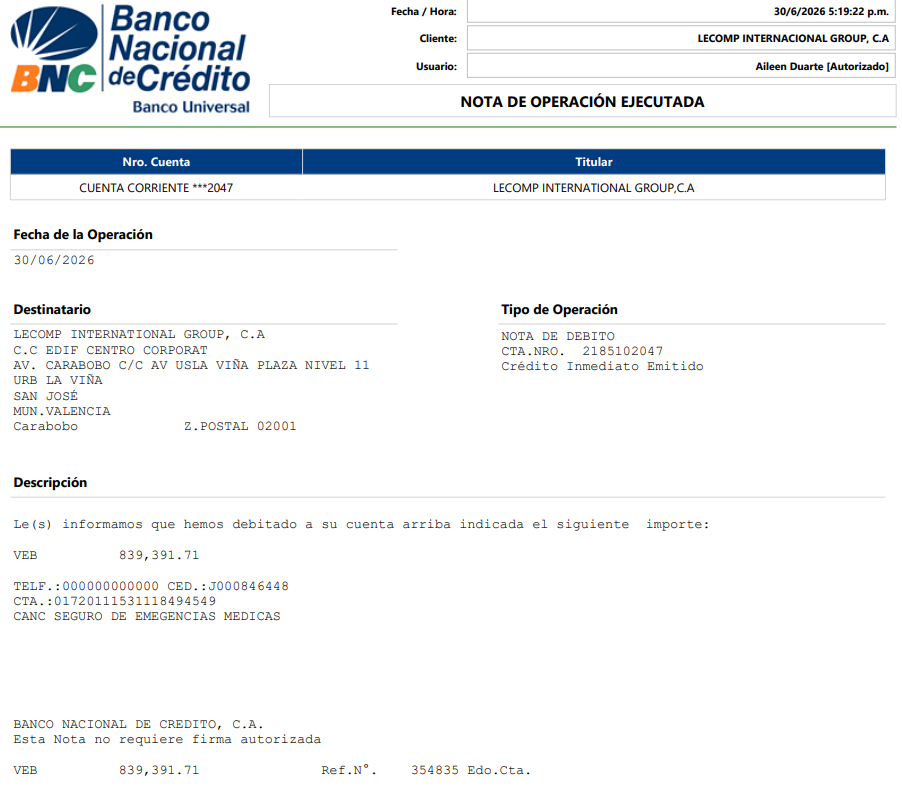Click the Fecha de la Operación heading

(83, 235)
